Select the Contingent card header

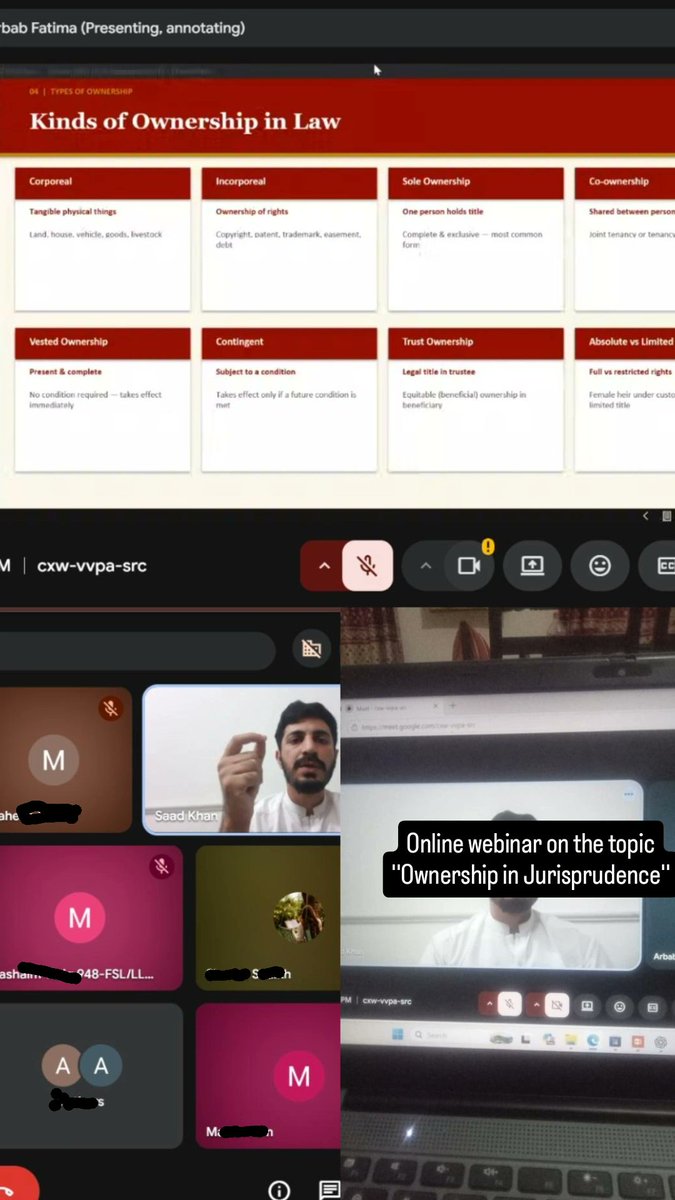point(289,342)
